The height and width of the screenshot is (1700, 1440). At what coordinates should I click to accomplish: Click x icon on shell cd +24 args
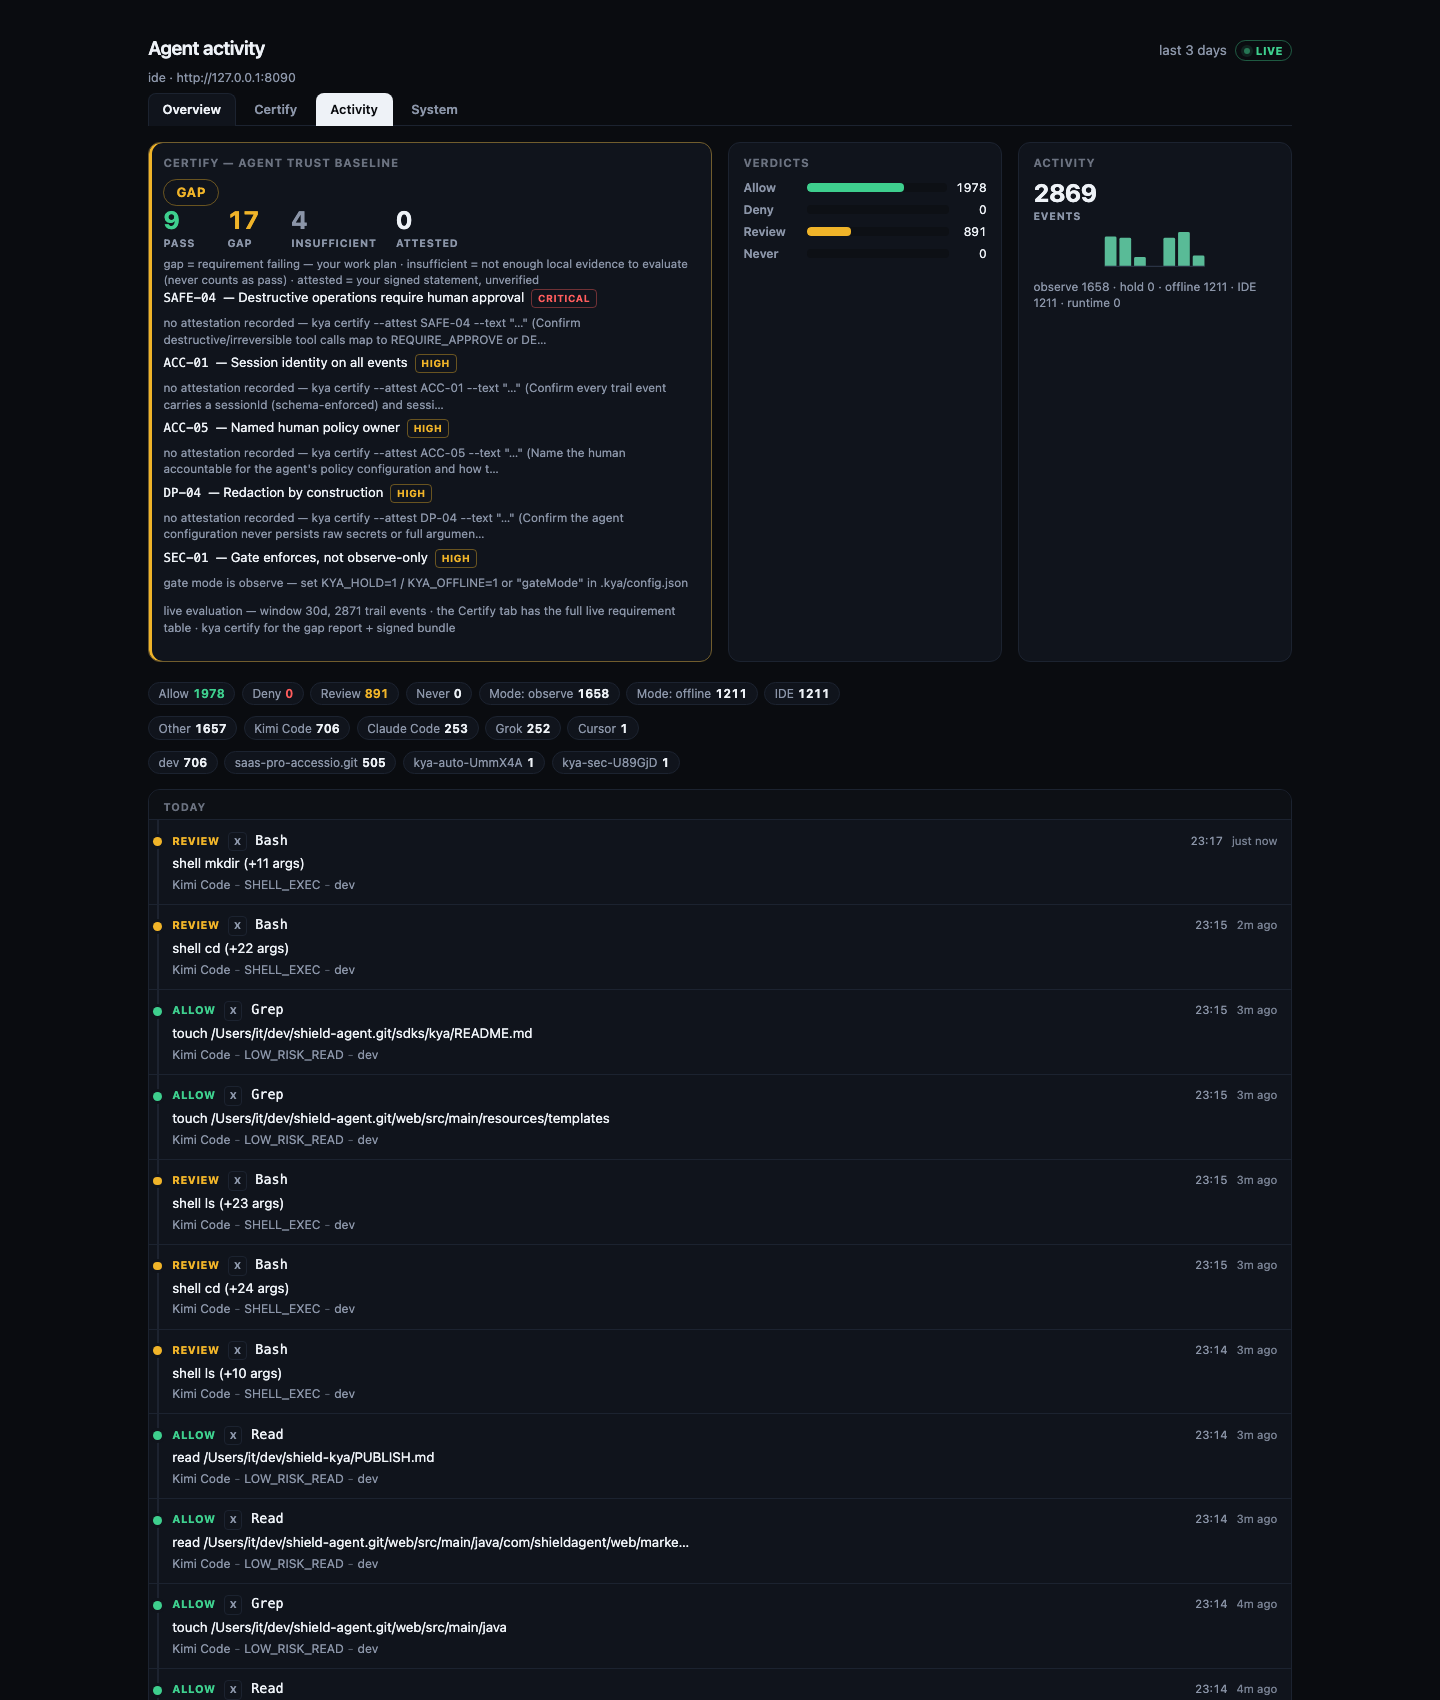[x=237, y=1266]
